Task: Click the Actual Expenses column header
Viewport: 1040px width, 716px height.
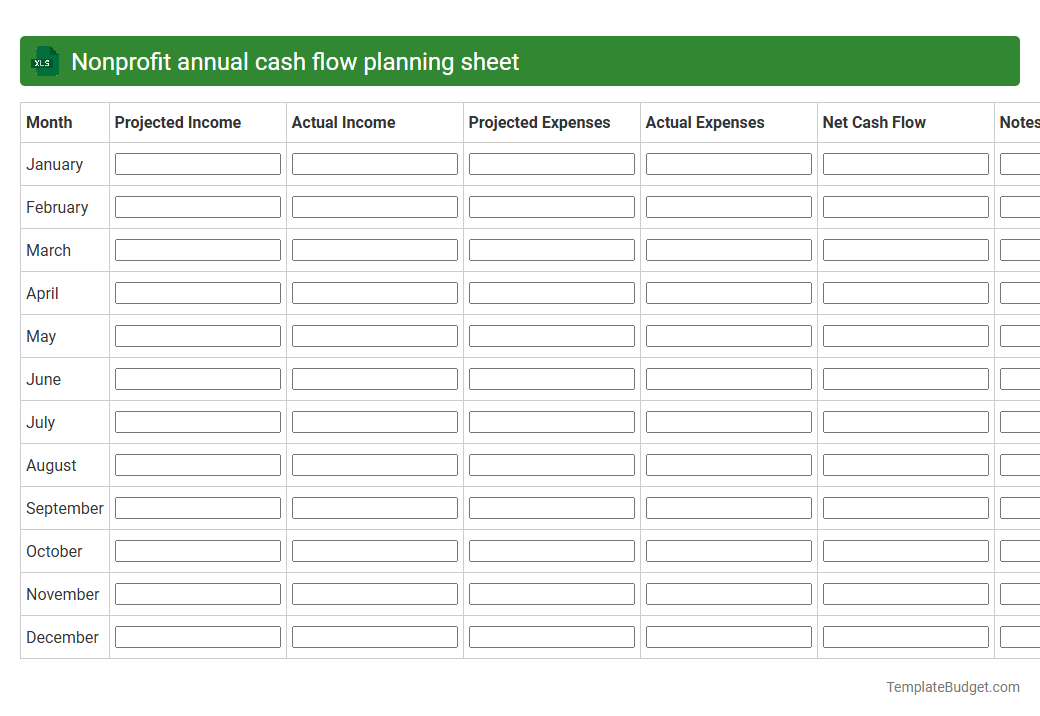Action: tap(705, 122)
